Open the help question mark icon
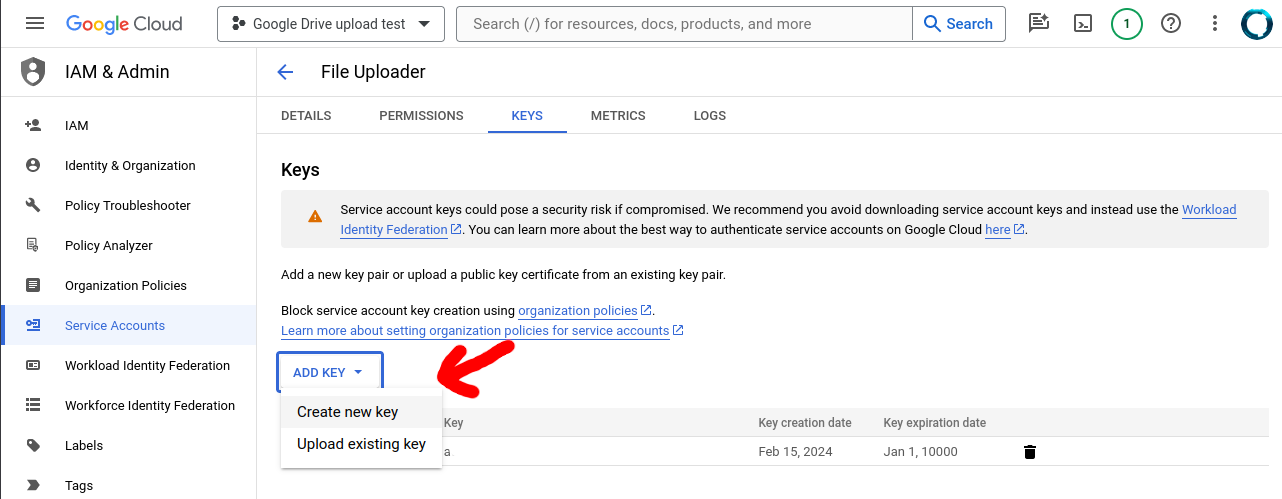 [x=1171, y=23]
